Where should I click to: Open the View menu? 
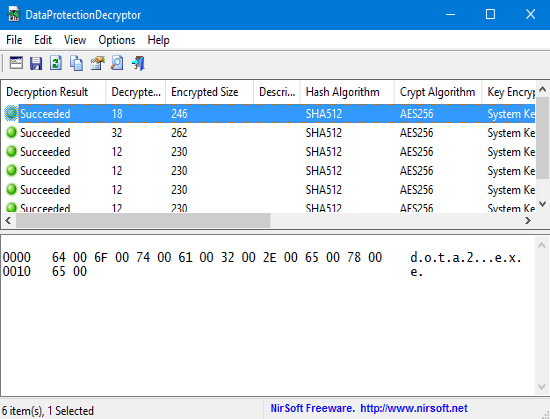(75, 40)
